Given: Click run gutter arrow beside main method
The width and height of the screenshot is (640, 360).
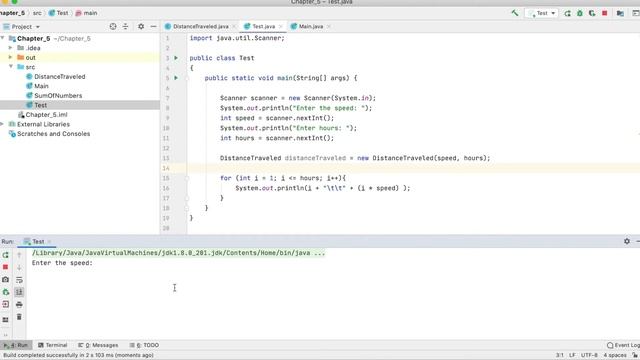Looking at the screenshot, I should coord(176,78).
